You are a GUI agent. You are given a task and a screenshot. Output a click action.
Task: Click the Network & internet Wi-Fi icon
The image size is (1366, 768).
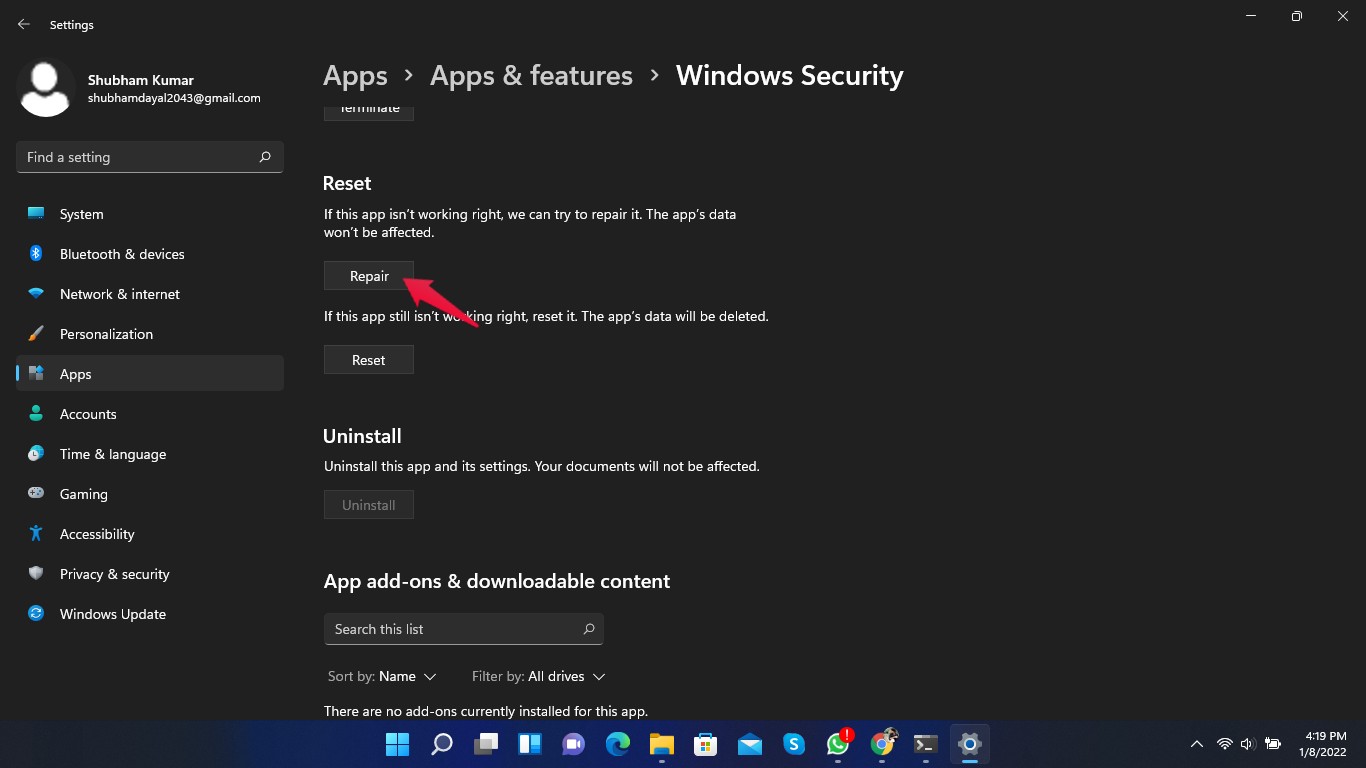point(36,294)
